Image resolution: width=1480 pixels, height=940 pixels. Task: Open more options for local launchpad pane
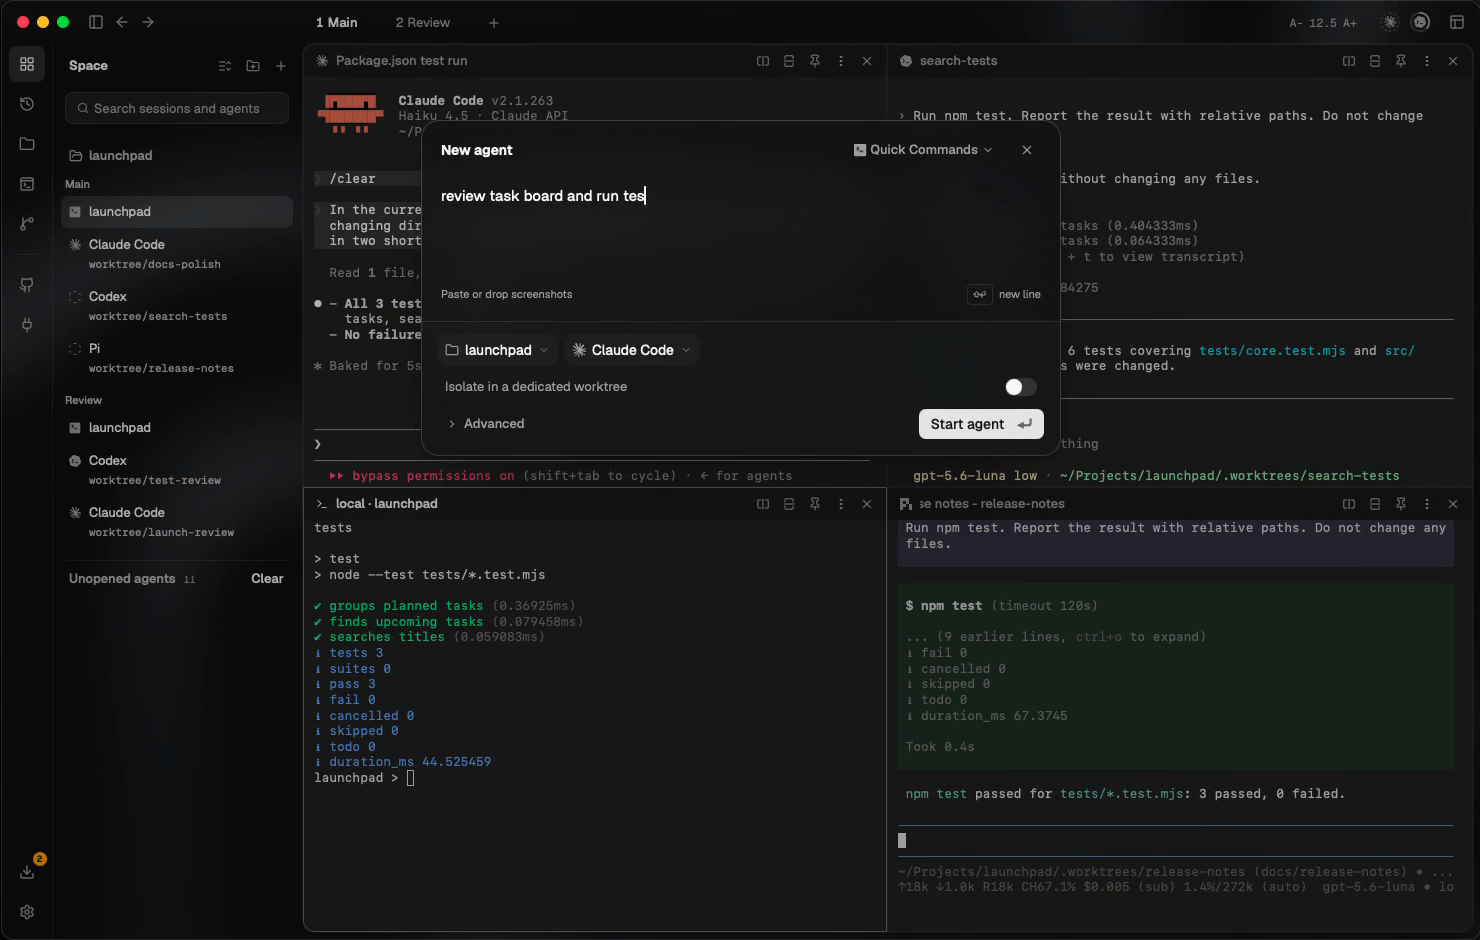841,504
